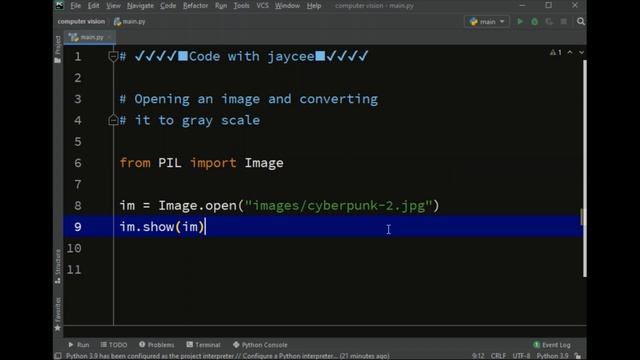Open the Structure tool window sidebar tab
The width and height of the screenshot is (640, 360).
(58, 267)
